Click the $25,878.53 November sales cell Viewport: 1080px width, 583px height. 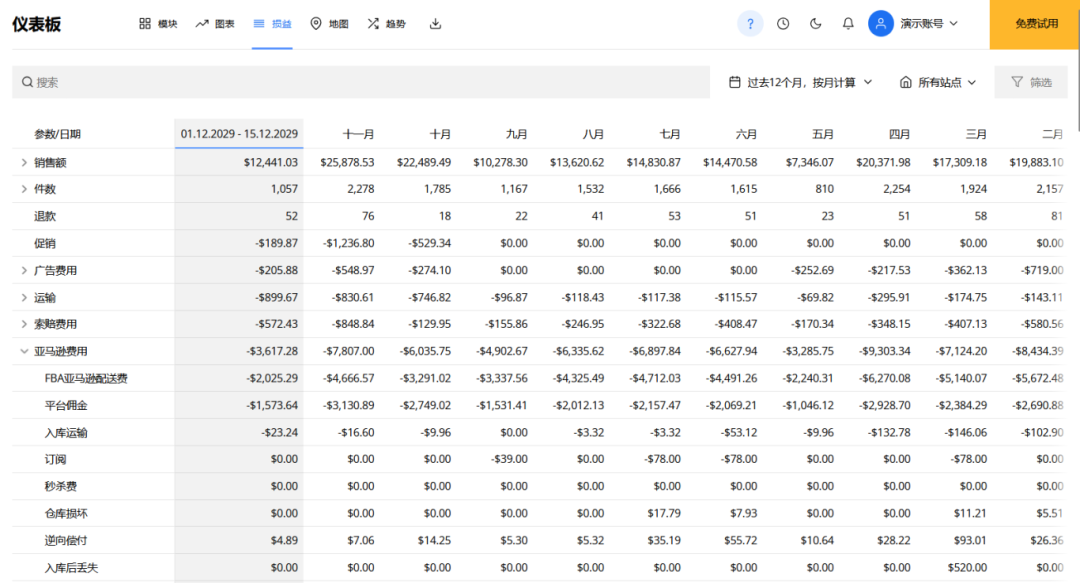pyautogui.click(x=347, y=163)
